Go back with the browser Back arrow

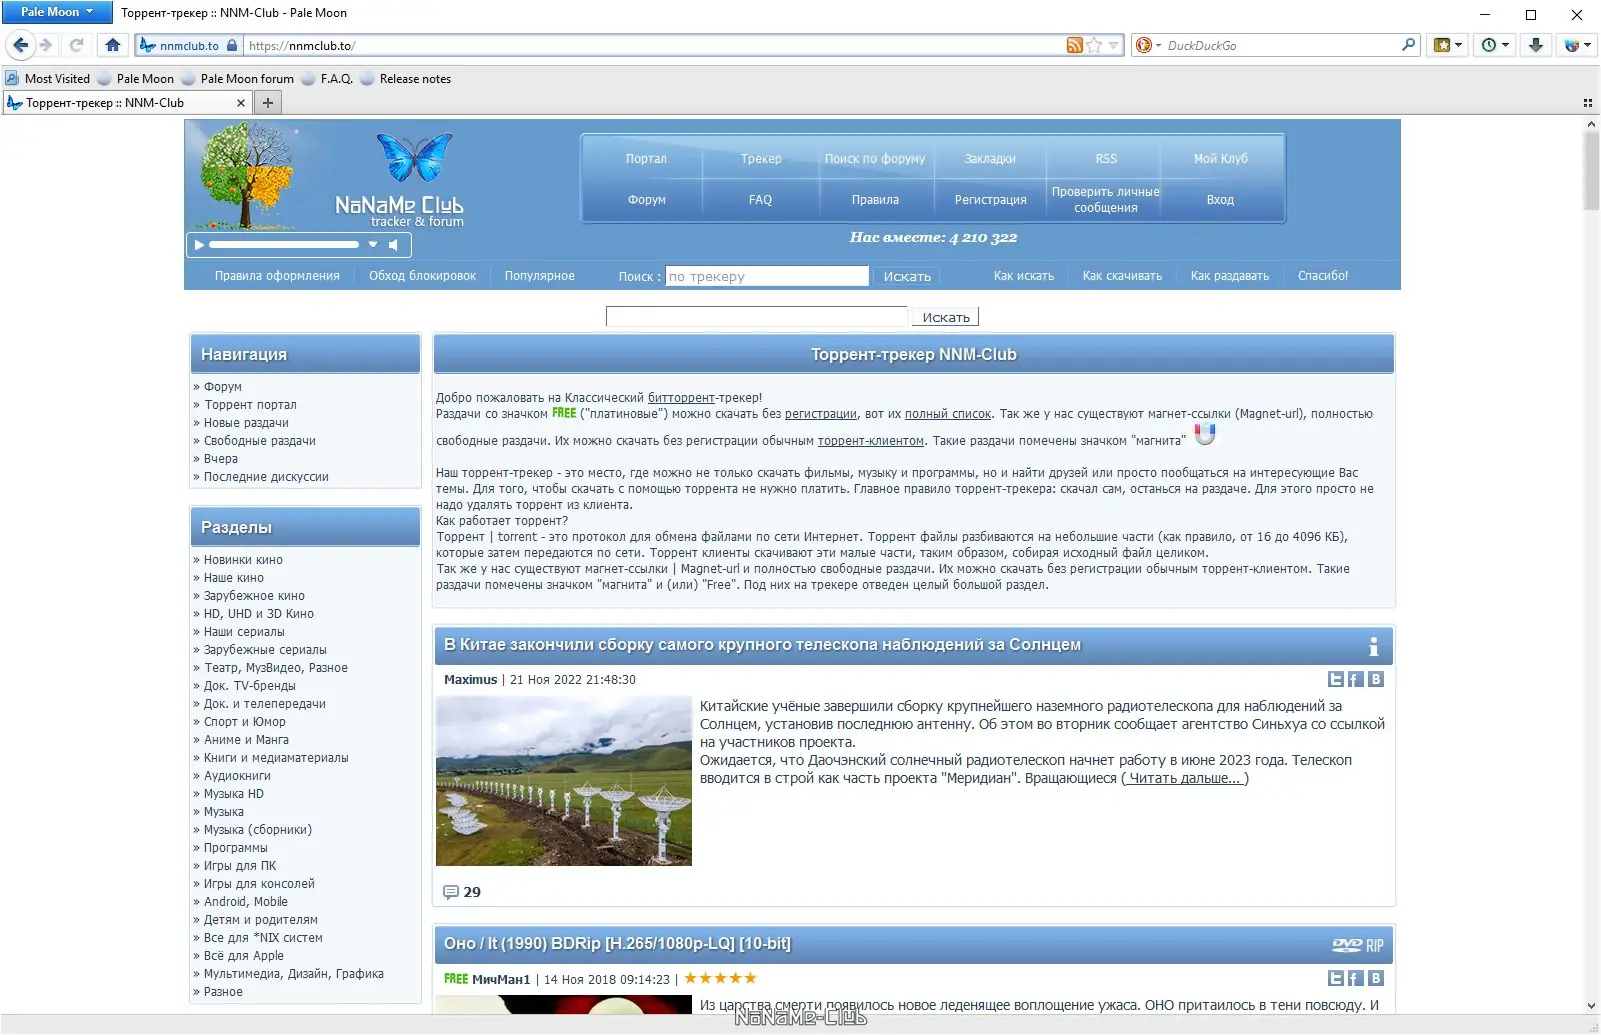20,45
